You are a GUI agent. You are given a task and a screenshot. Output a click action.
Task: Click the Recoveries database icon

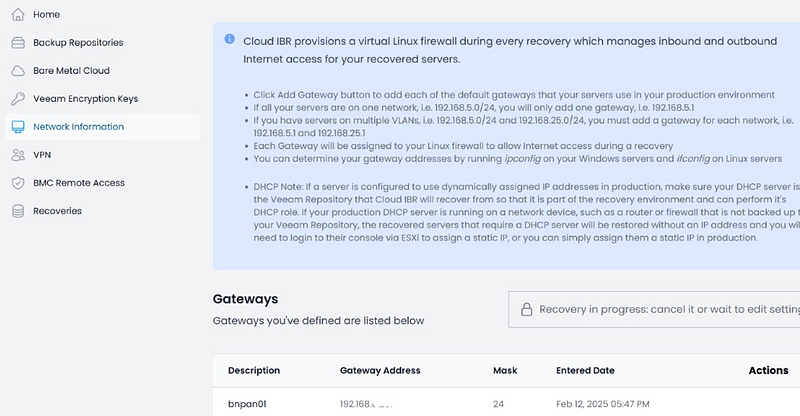17,211
